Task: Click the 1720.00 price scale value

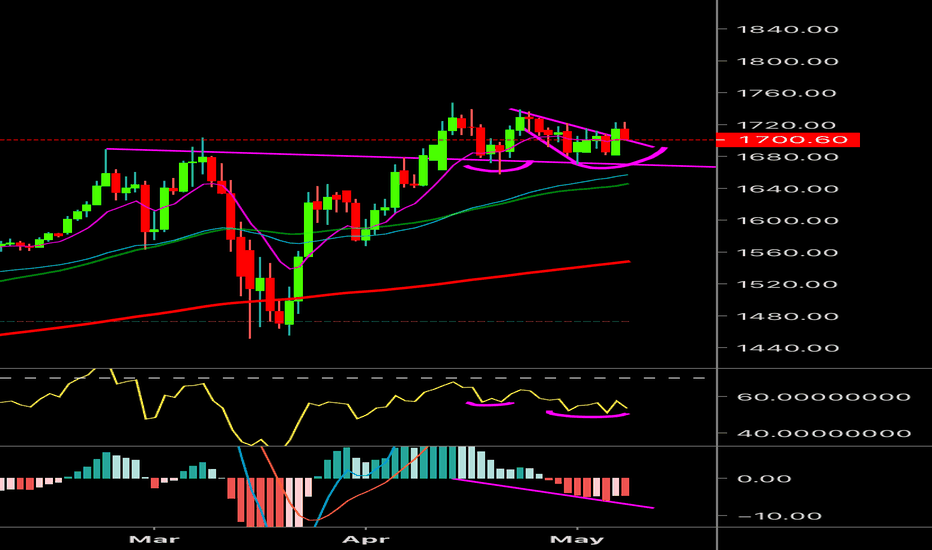Action: 788,125
